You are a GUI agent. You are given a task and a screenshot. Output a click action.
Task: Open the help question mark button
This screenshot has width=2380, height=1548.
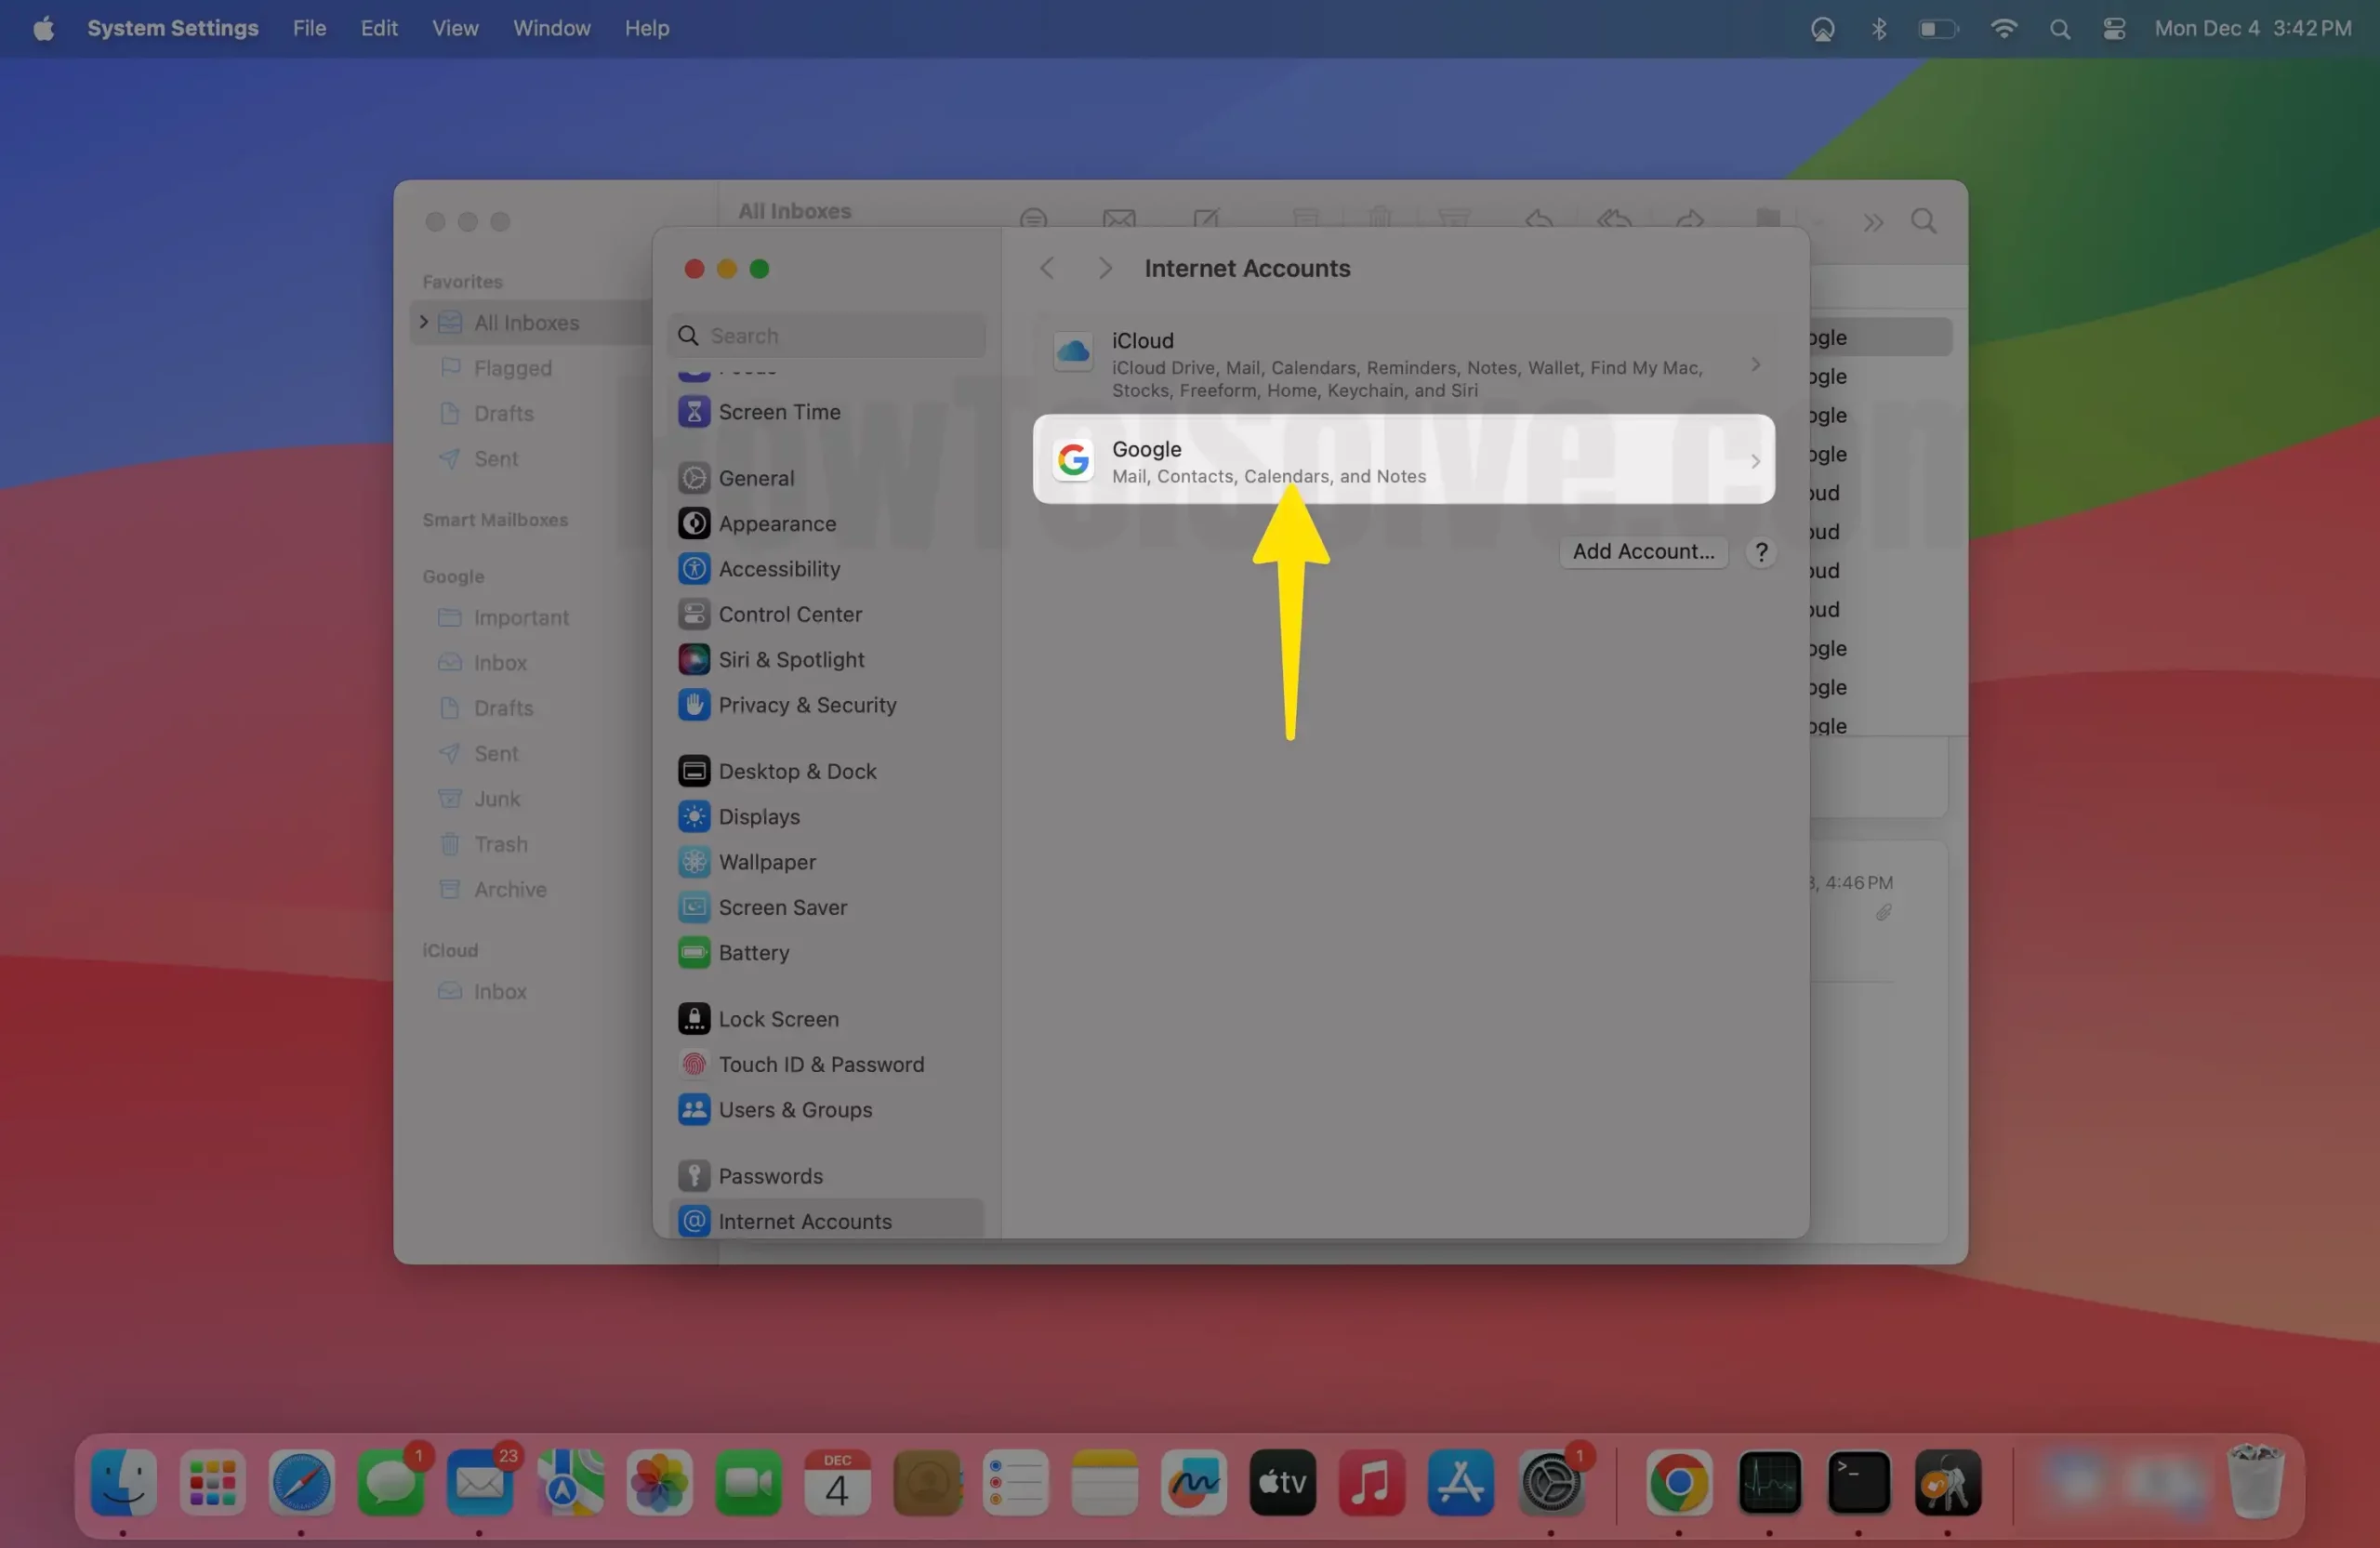pos(1761,551)
